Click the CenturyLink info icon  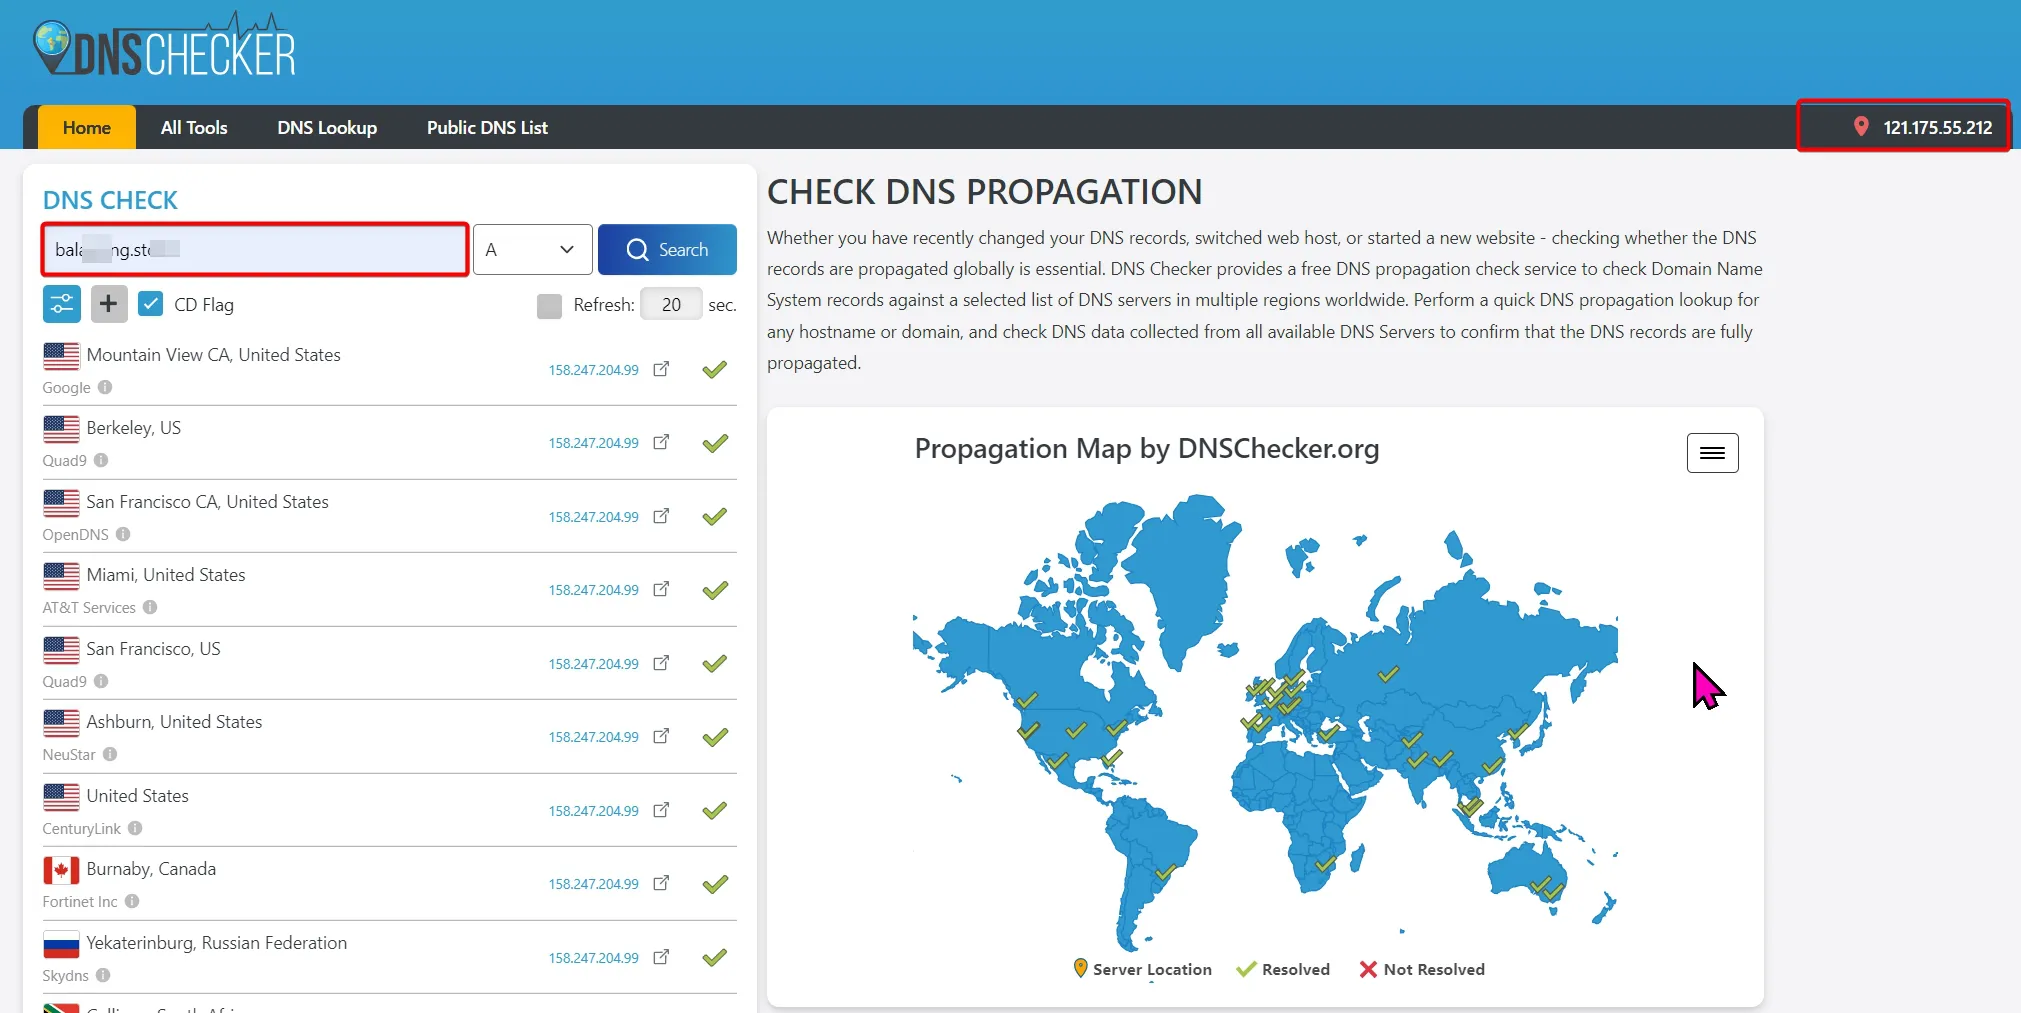135,828
